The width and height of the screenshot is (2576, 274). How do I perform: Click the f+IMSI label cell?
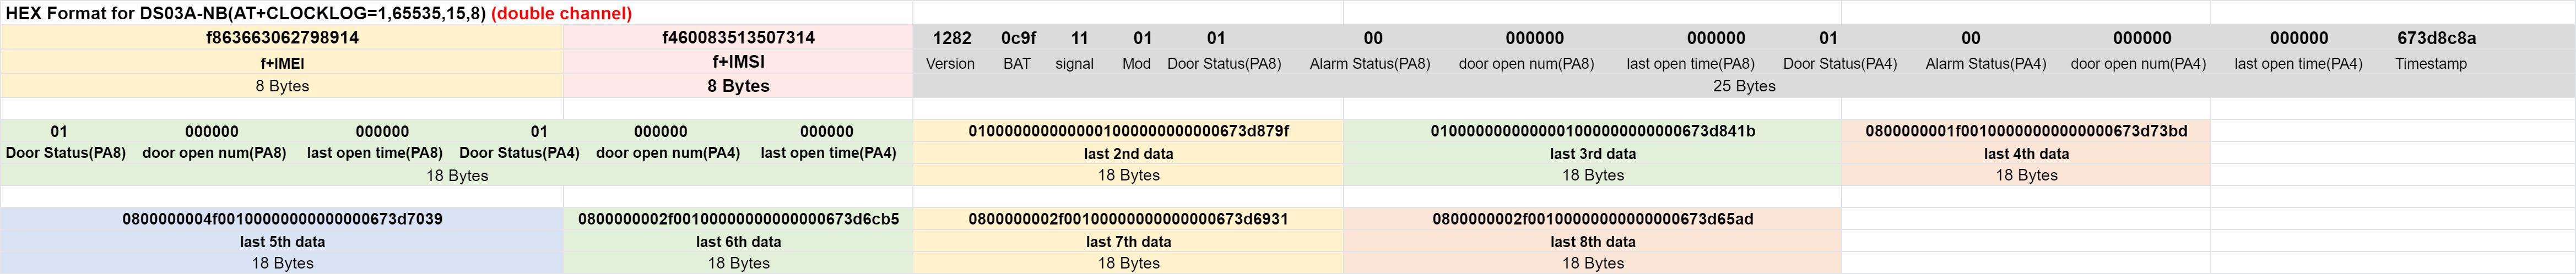(x=738, y=62)
